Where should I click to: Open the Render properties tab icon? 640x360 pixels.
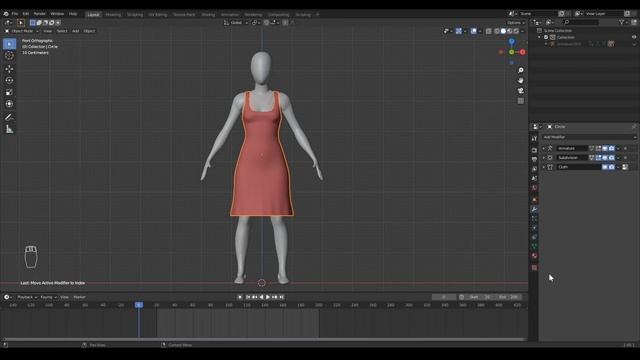[534, 150]
